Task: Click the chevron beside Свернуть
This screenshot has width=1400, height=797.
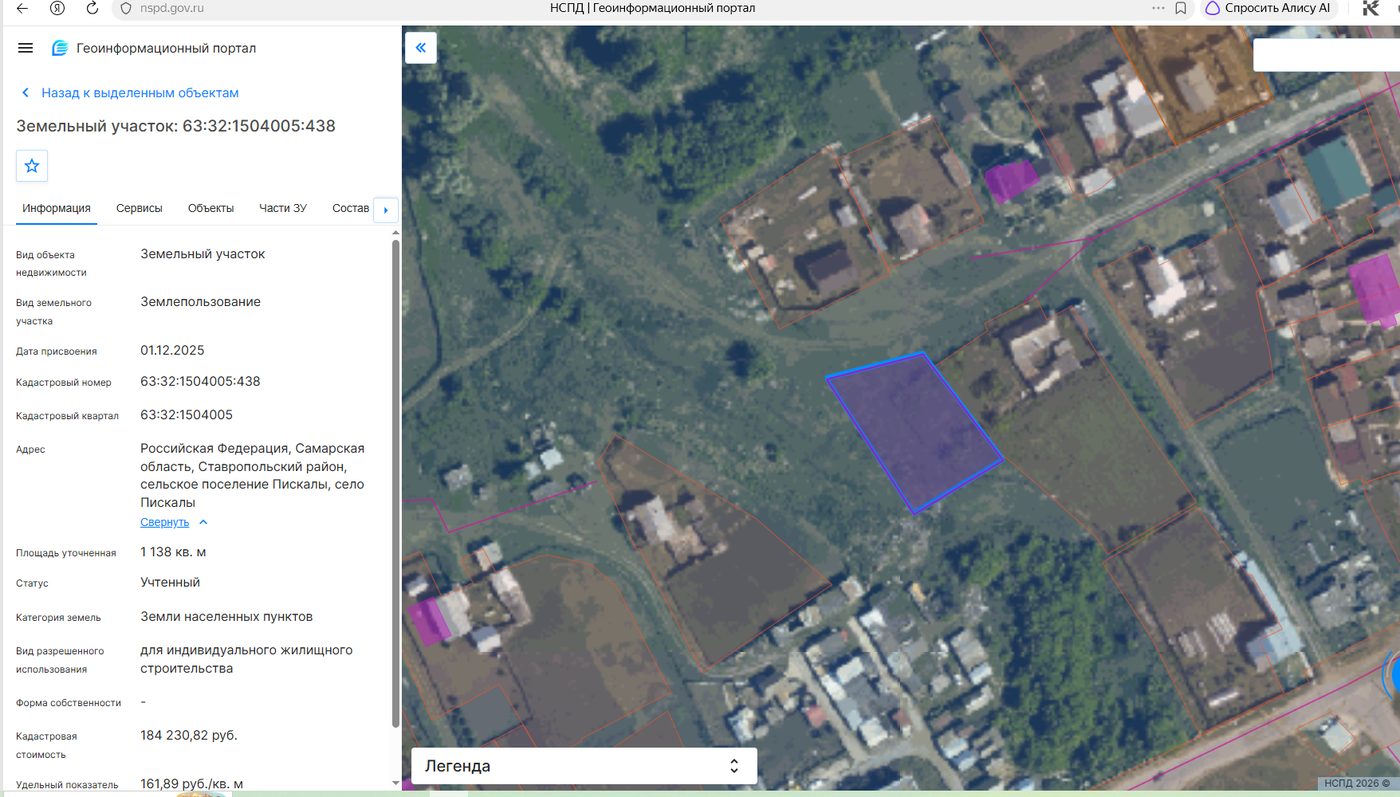Action: coord(203,522)
